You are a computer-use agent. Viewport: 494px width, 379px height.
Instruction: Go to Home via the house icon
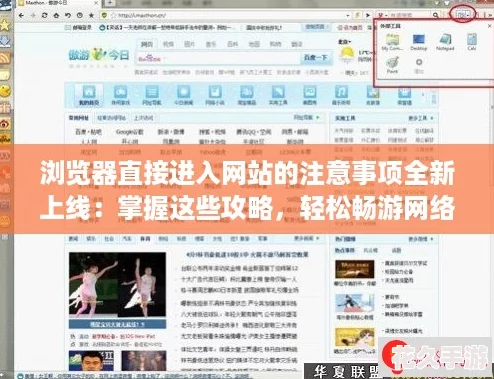coord(56,15)
